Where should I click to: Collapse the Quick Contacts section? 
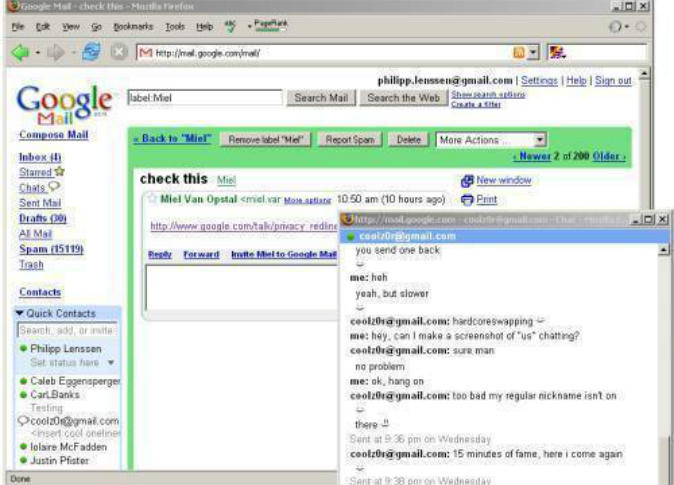click(21, 312)
